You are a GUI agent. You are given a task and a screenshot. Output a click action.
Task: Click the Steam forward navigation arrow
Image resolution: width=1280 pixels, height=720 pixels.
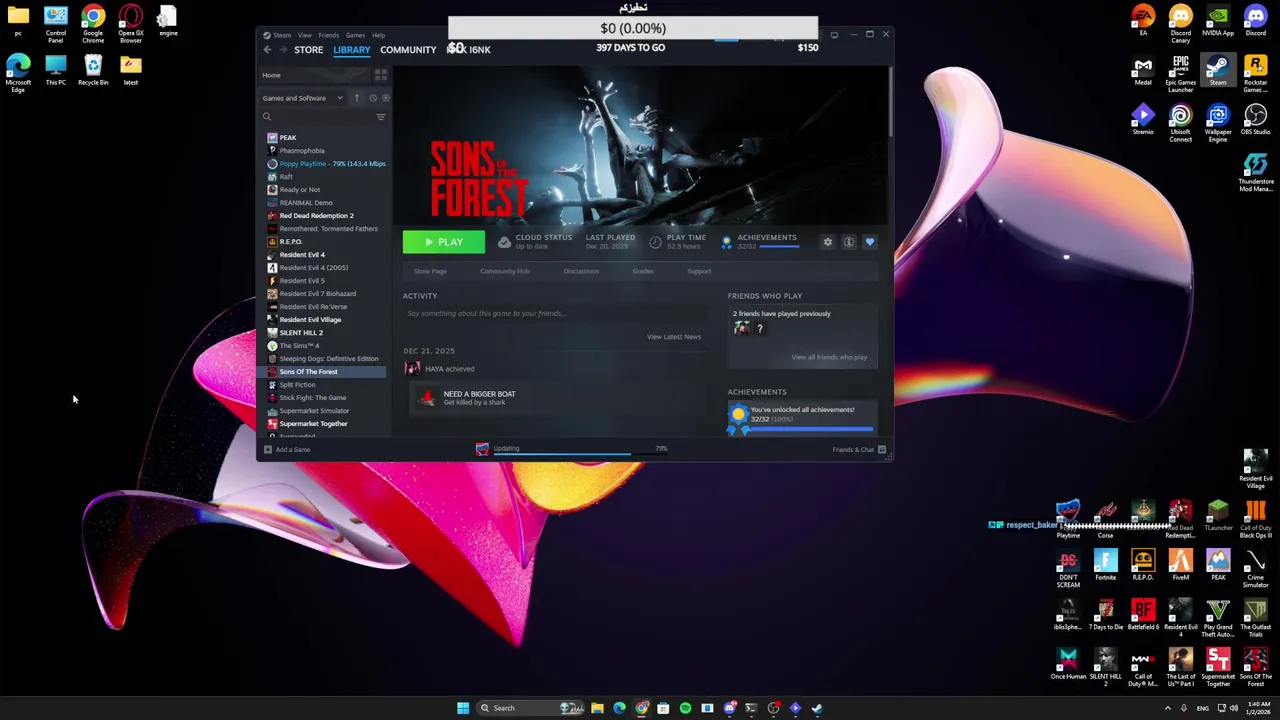tap(282, 50)
